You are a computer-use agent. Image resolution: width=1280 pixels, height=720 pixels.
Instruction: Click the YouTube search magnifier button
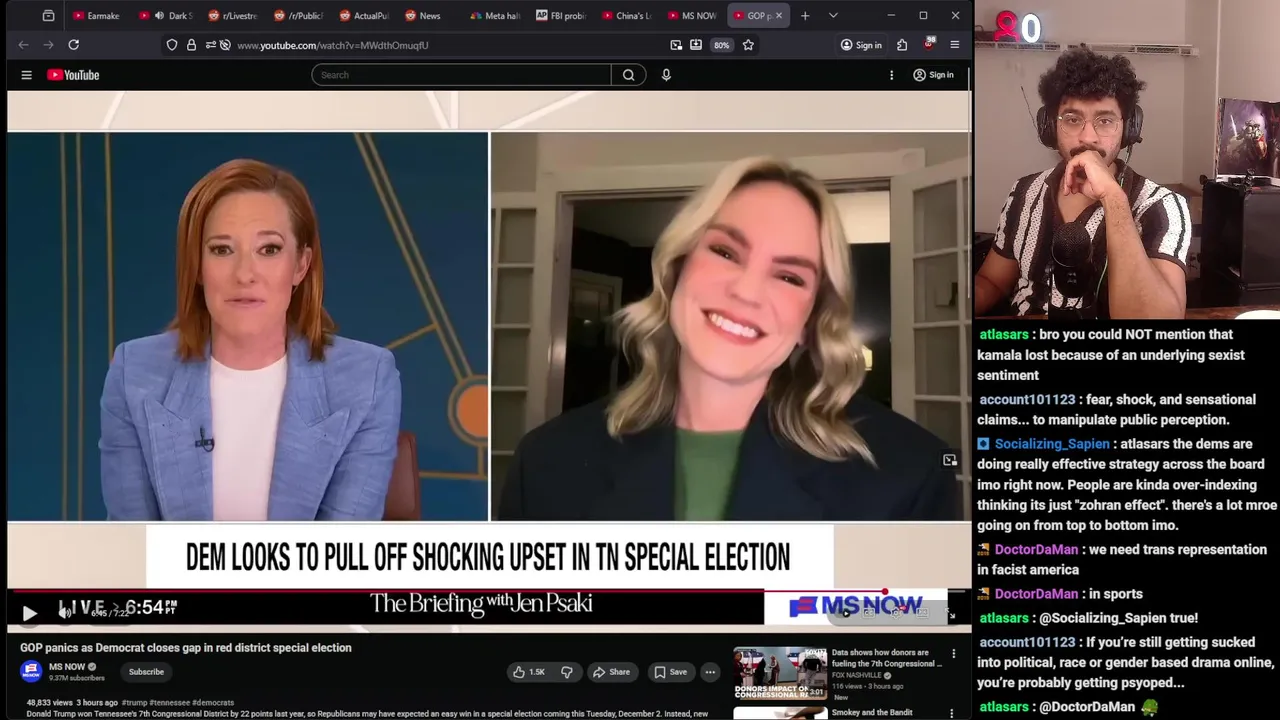pyautogui.click(x=628, y=75)
